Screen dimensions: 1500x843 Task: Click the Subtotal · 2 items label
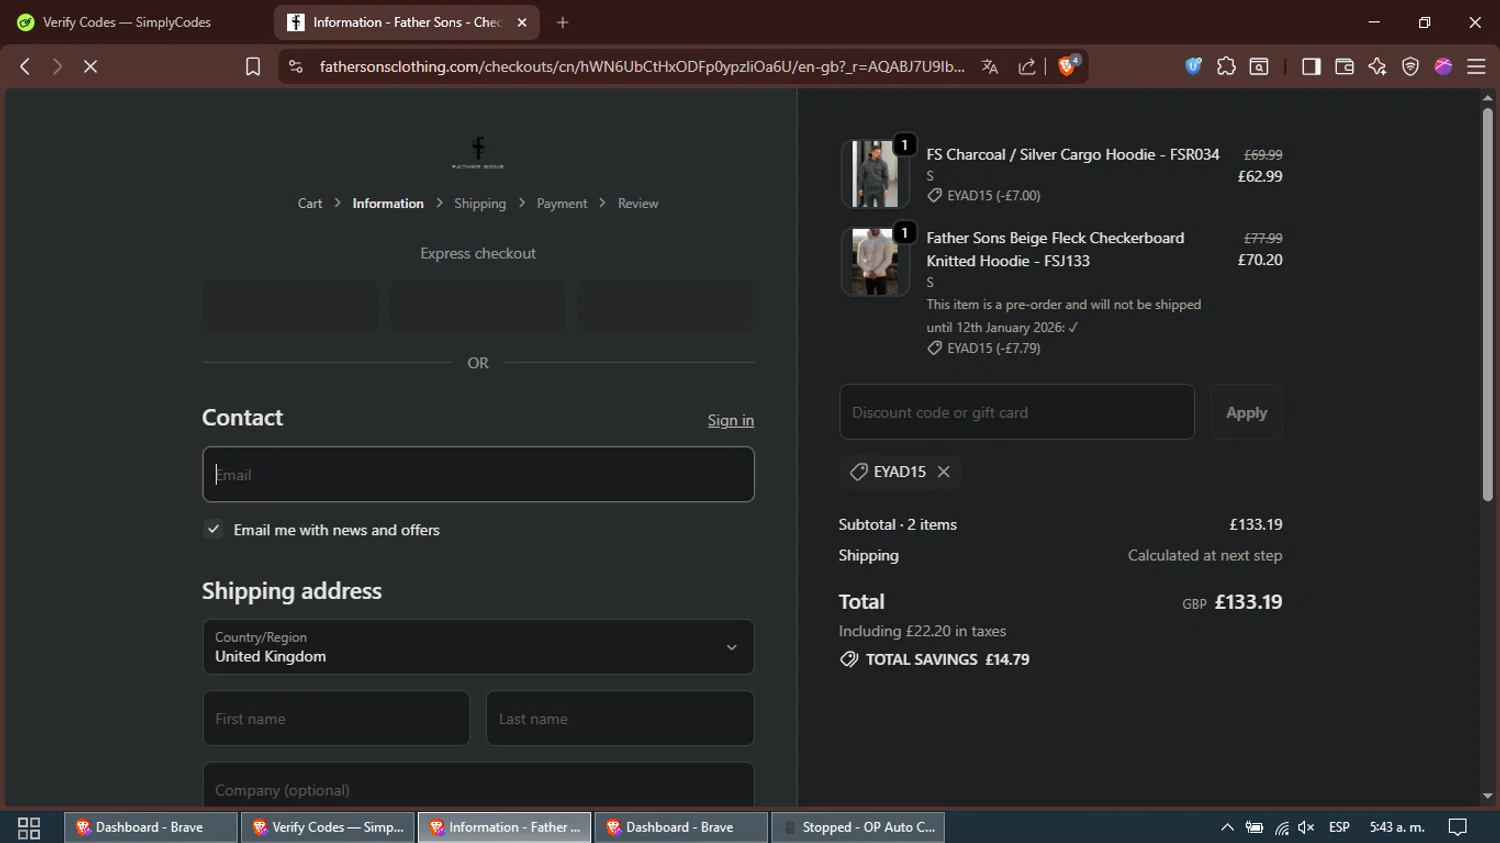[898, 524]
